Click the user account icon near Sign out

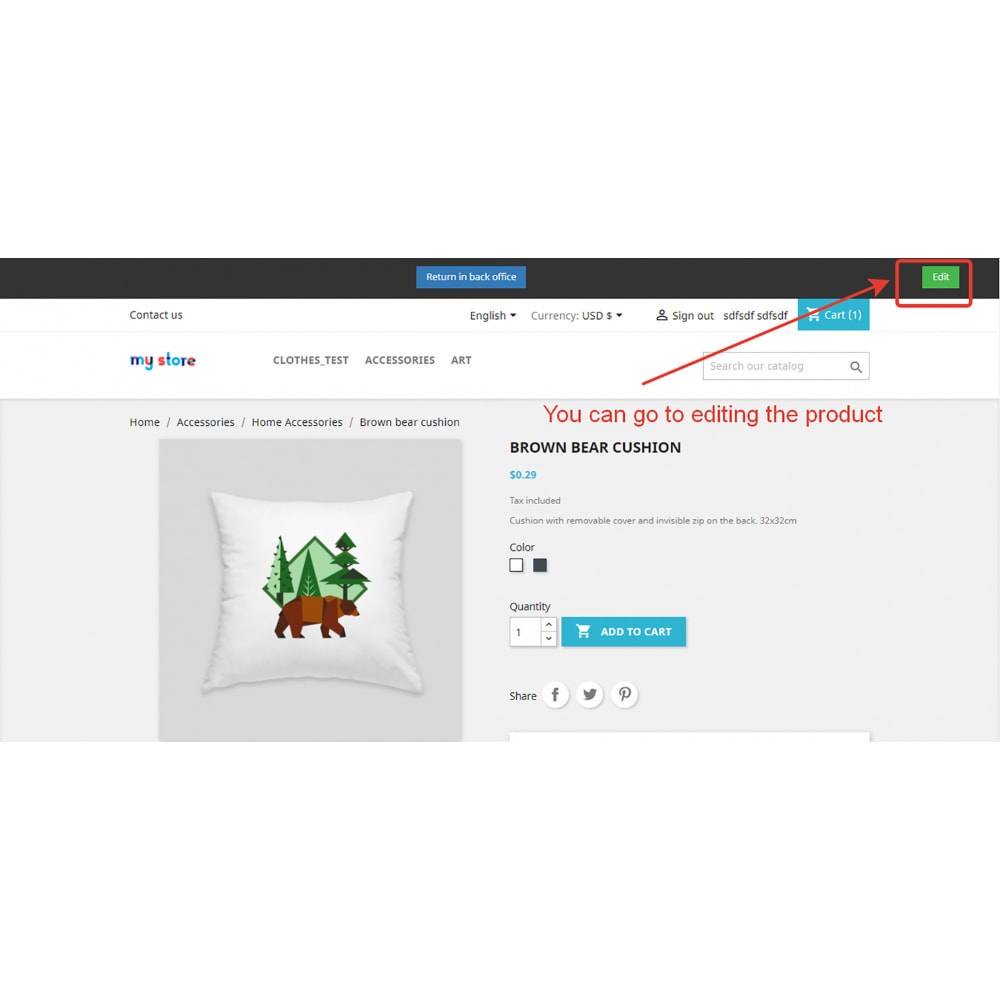coord(662,315)
